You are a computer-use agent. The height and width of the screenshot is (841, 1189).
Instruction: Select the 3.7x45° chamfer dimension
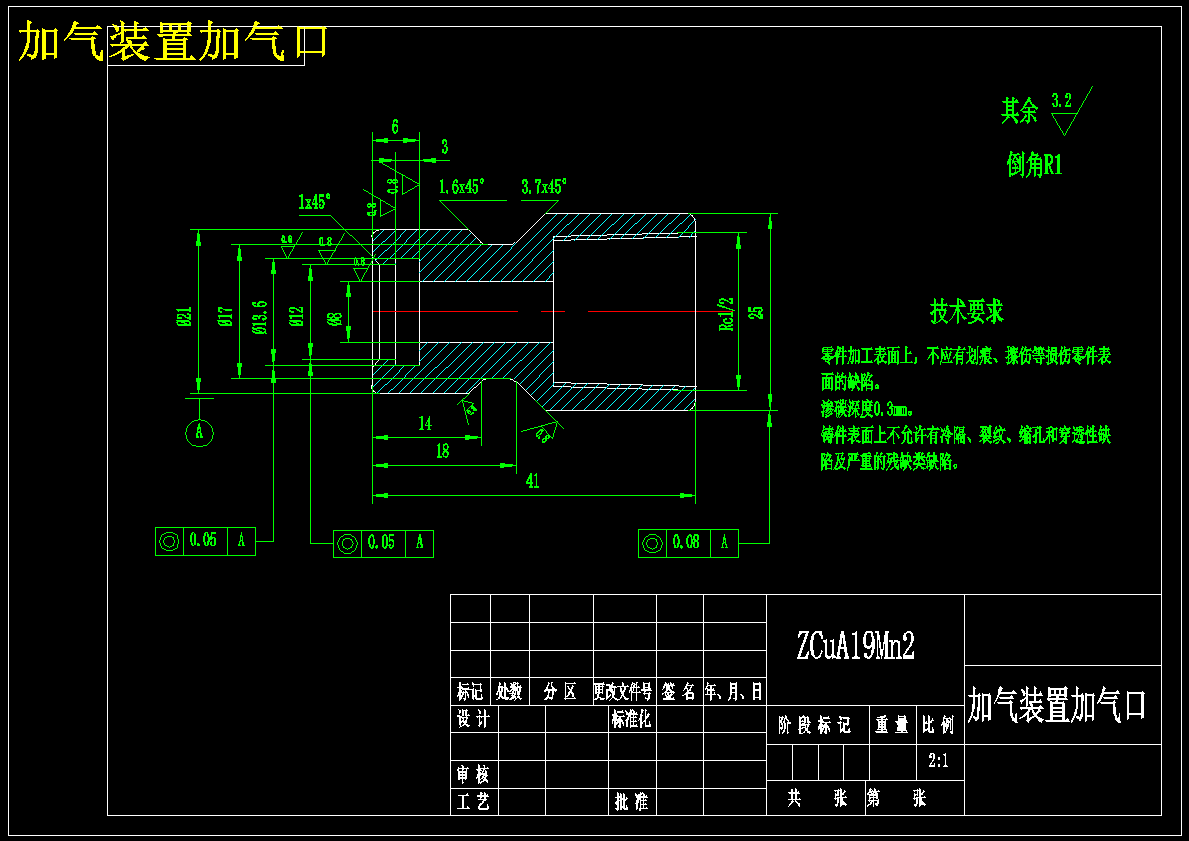tap(544, 187)
